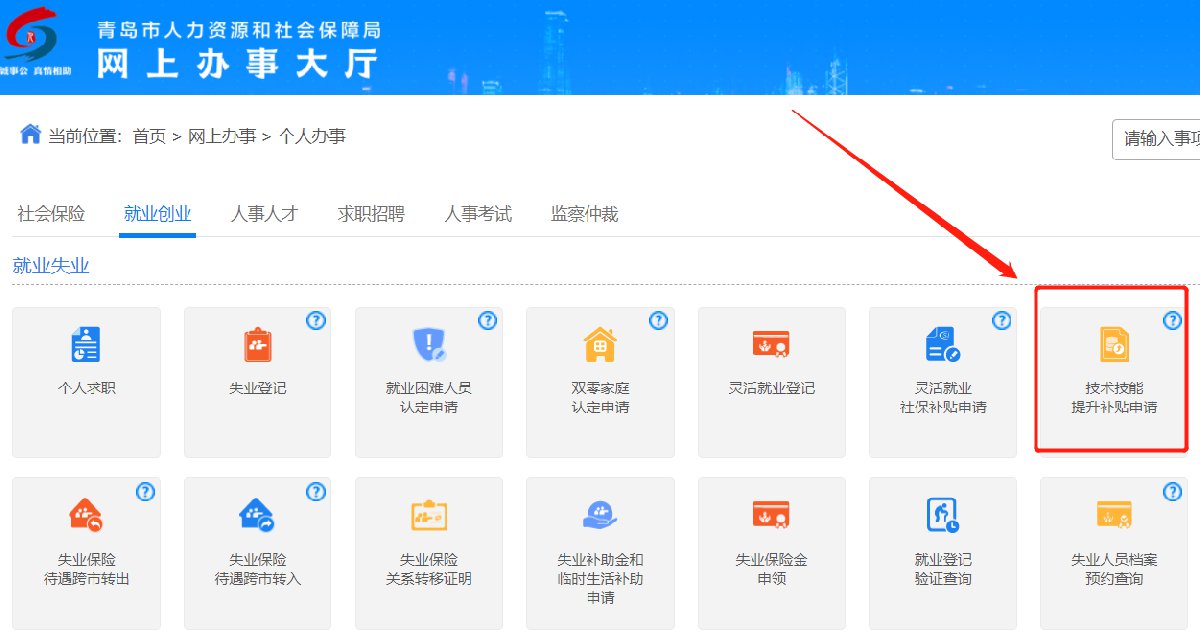The height and width of the screenshot is (636, 1200).
Task: Click help icon on 失业登记 card
Action: pyautogui.click(x=316, y=321)
